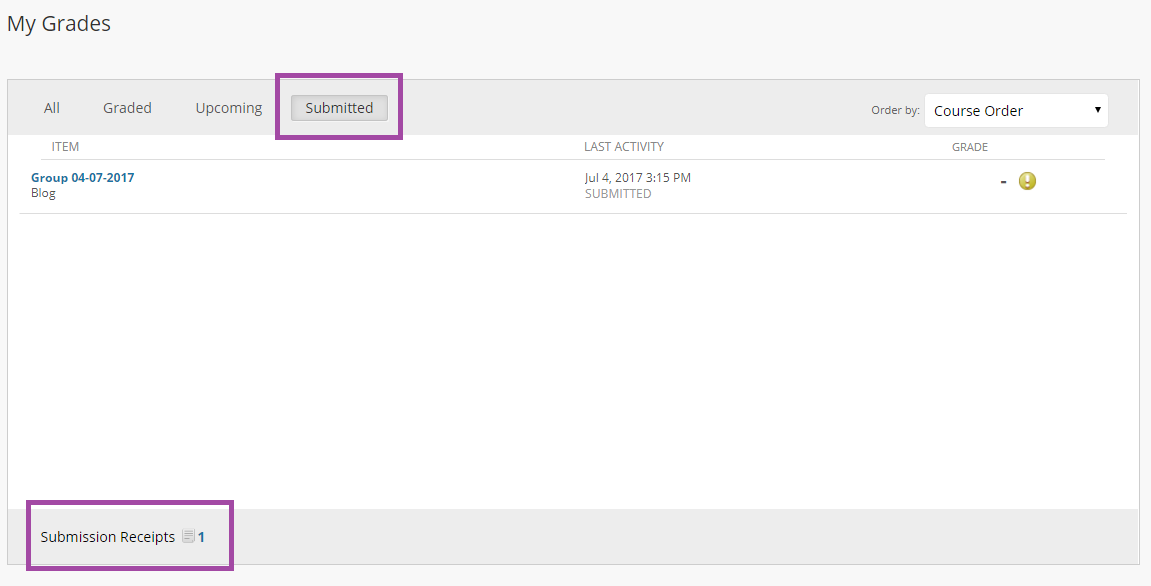Click the Submitted filter button
The image size is (1151, 586).
[339, 108]
